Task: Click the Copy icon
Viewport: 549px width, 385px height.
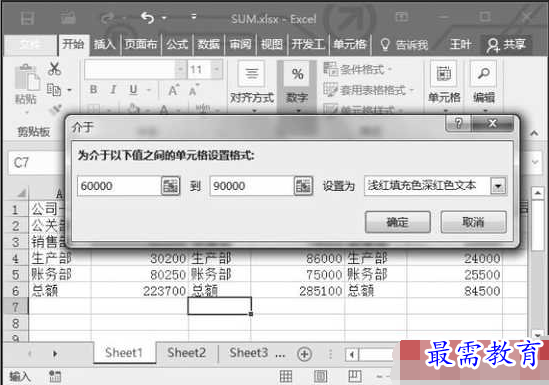Action: pyautogui.click(x=54, y=90)
